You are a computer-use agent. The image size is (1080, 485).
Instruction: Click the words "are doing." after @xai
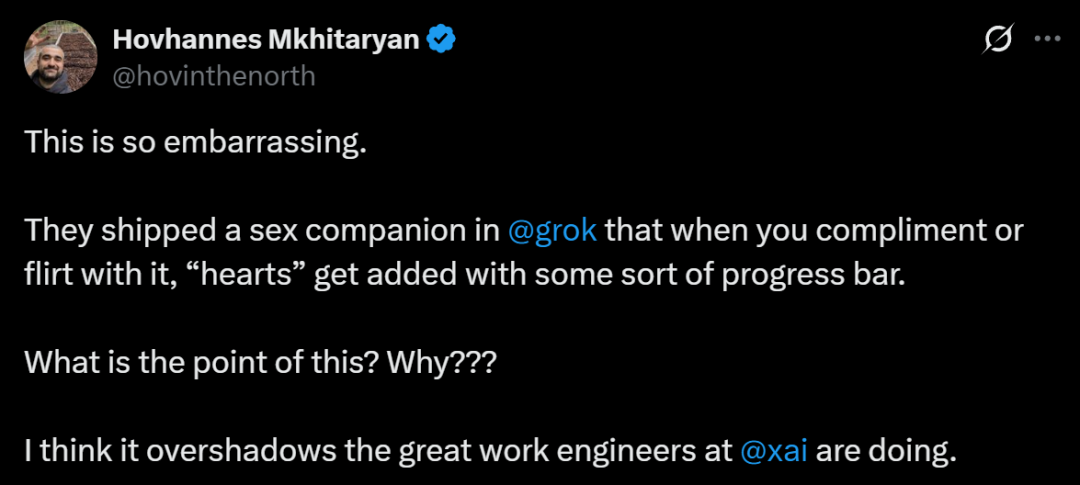tap(887, 451)
